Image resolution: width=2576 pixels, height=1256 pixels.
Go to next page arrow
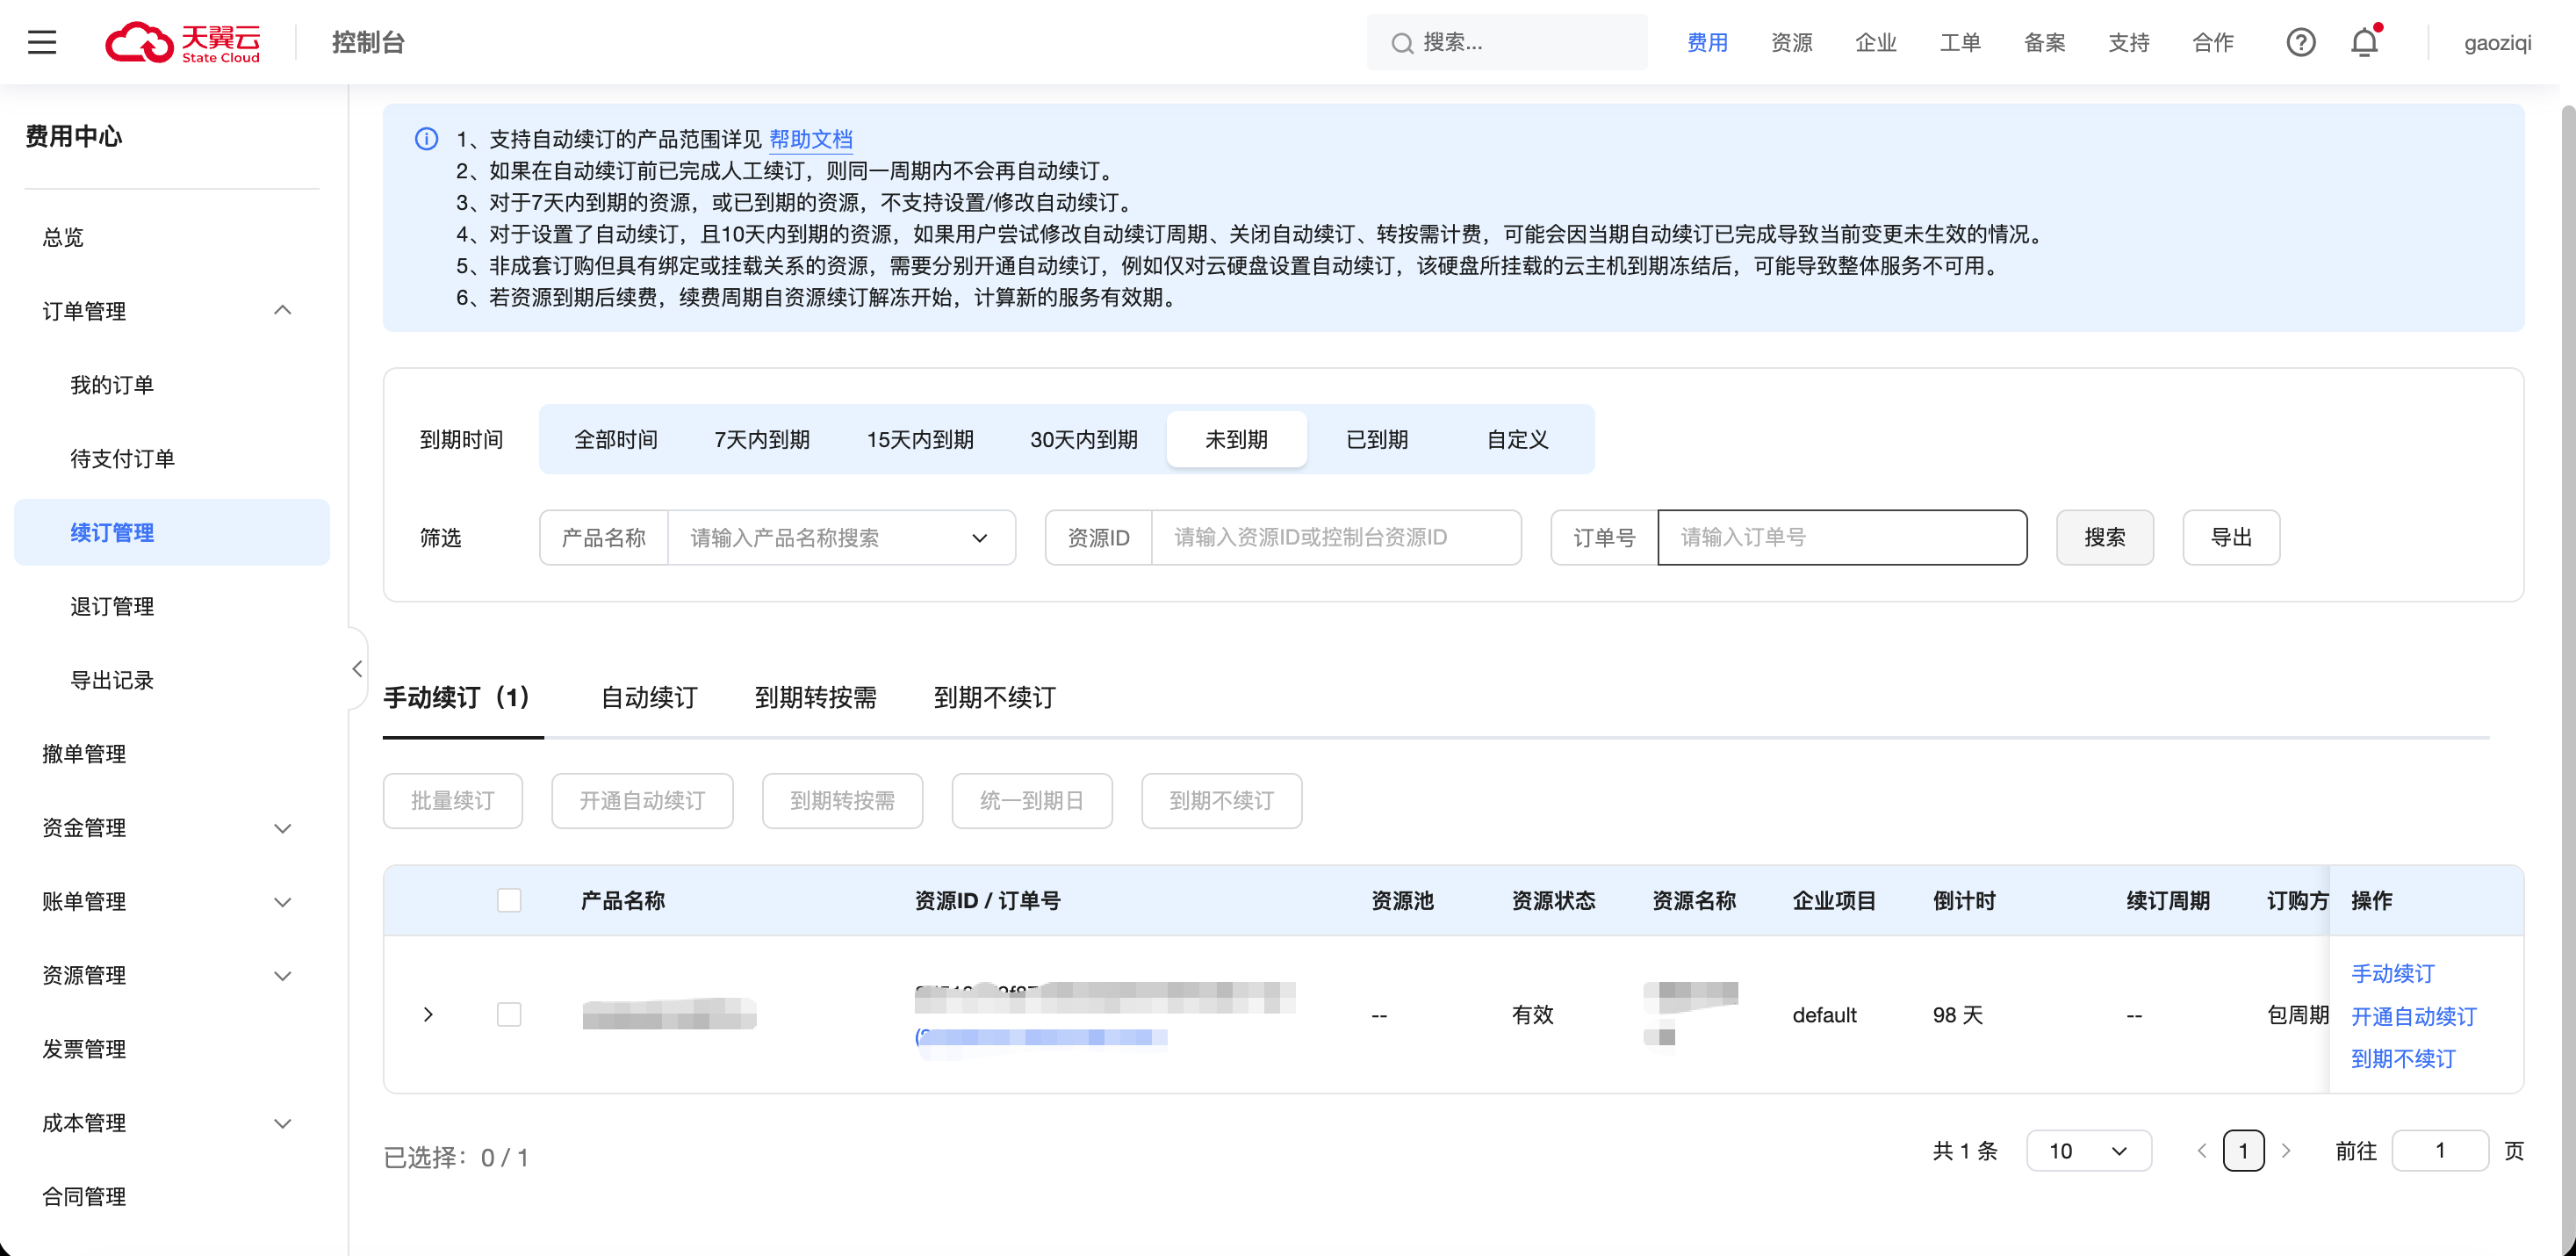click(2286, 1151)
